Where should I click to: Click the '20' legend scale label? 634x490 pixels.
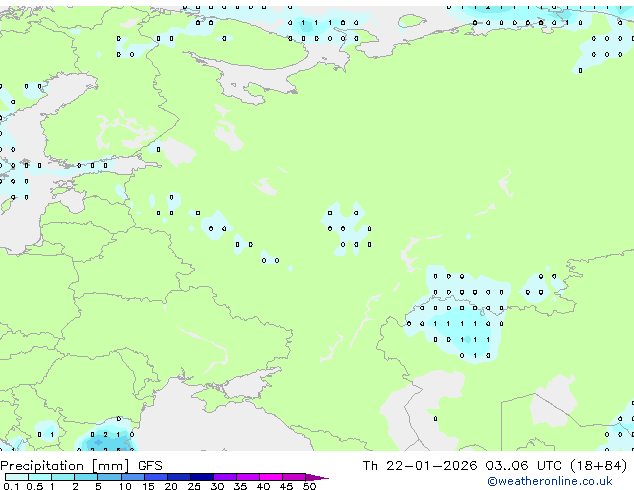(171, 486)
